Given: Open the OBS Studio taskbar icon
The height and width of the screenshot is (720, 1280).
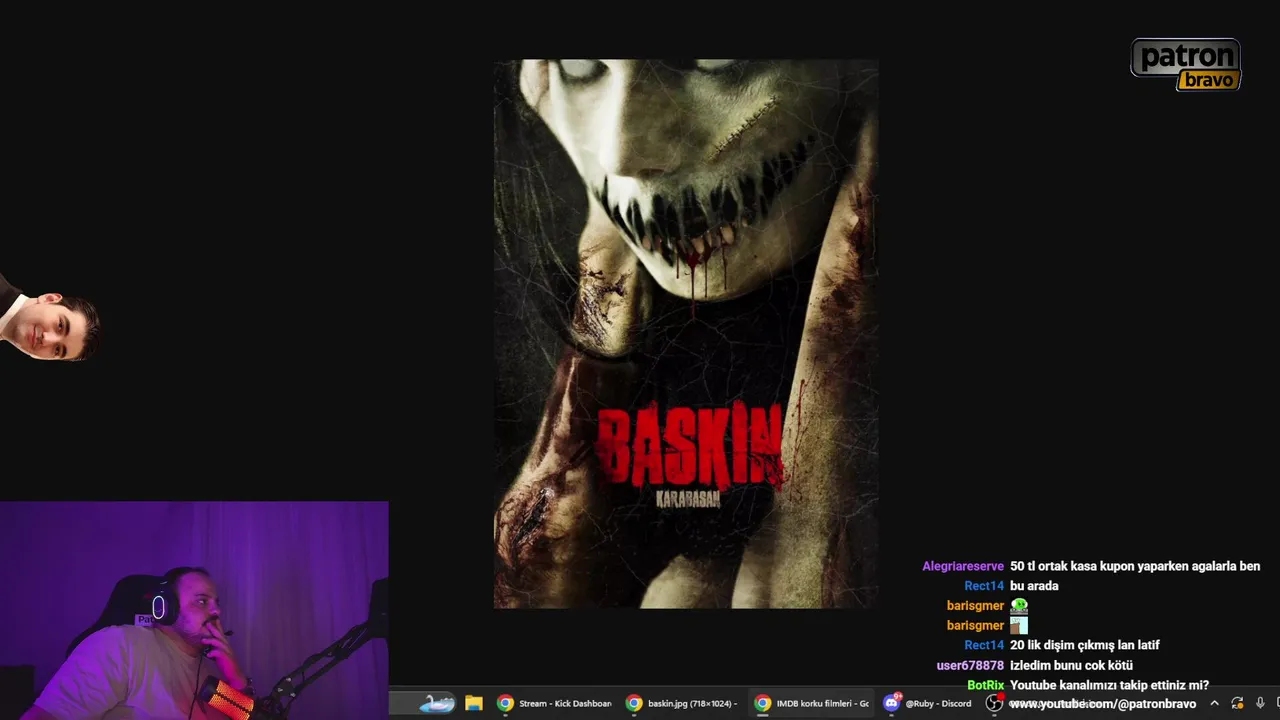Looking at the screenshot, I should pos(994,703).
